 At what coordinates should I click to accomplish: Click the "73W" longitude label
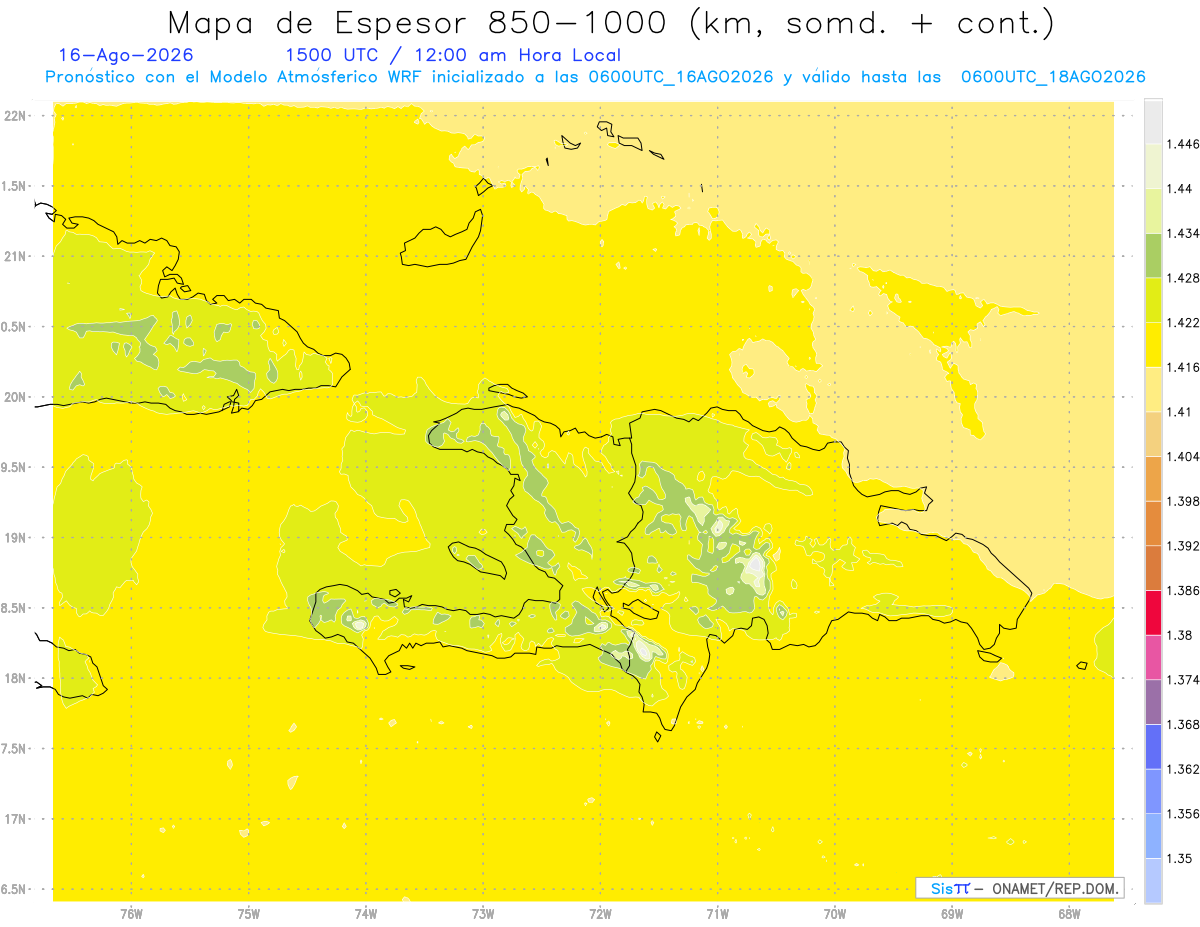click(x=483, y=913)
